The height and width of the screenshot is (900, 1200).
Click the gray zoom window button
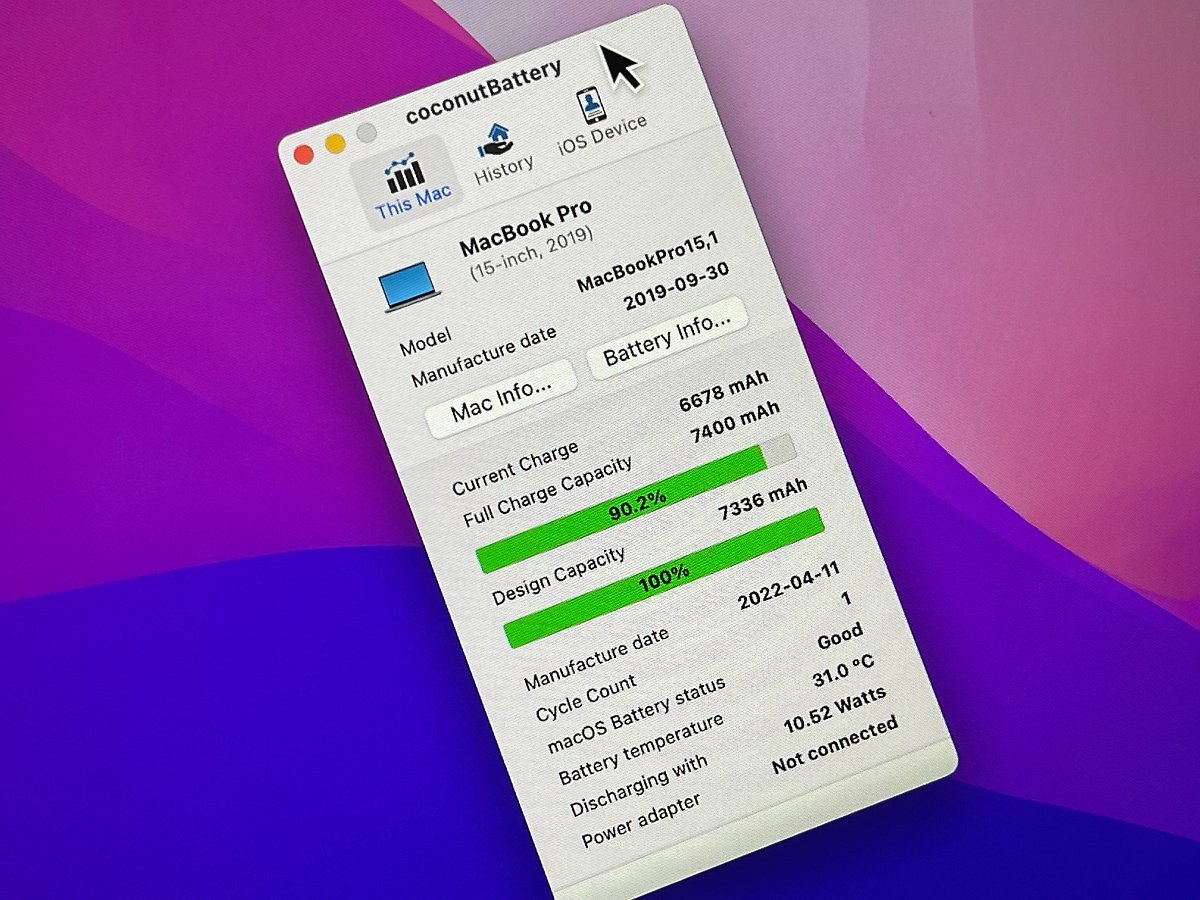[x=367, y=132]
